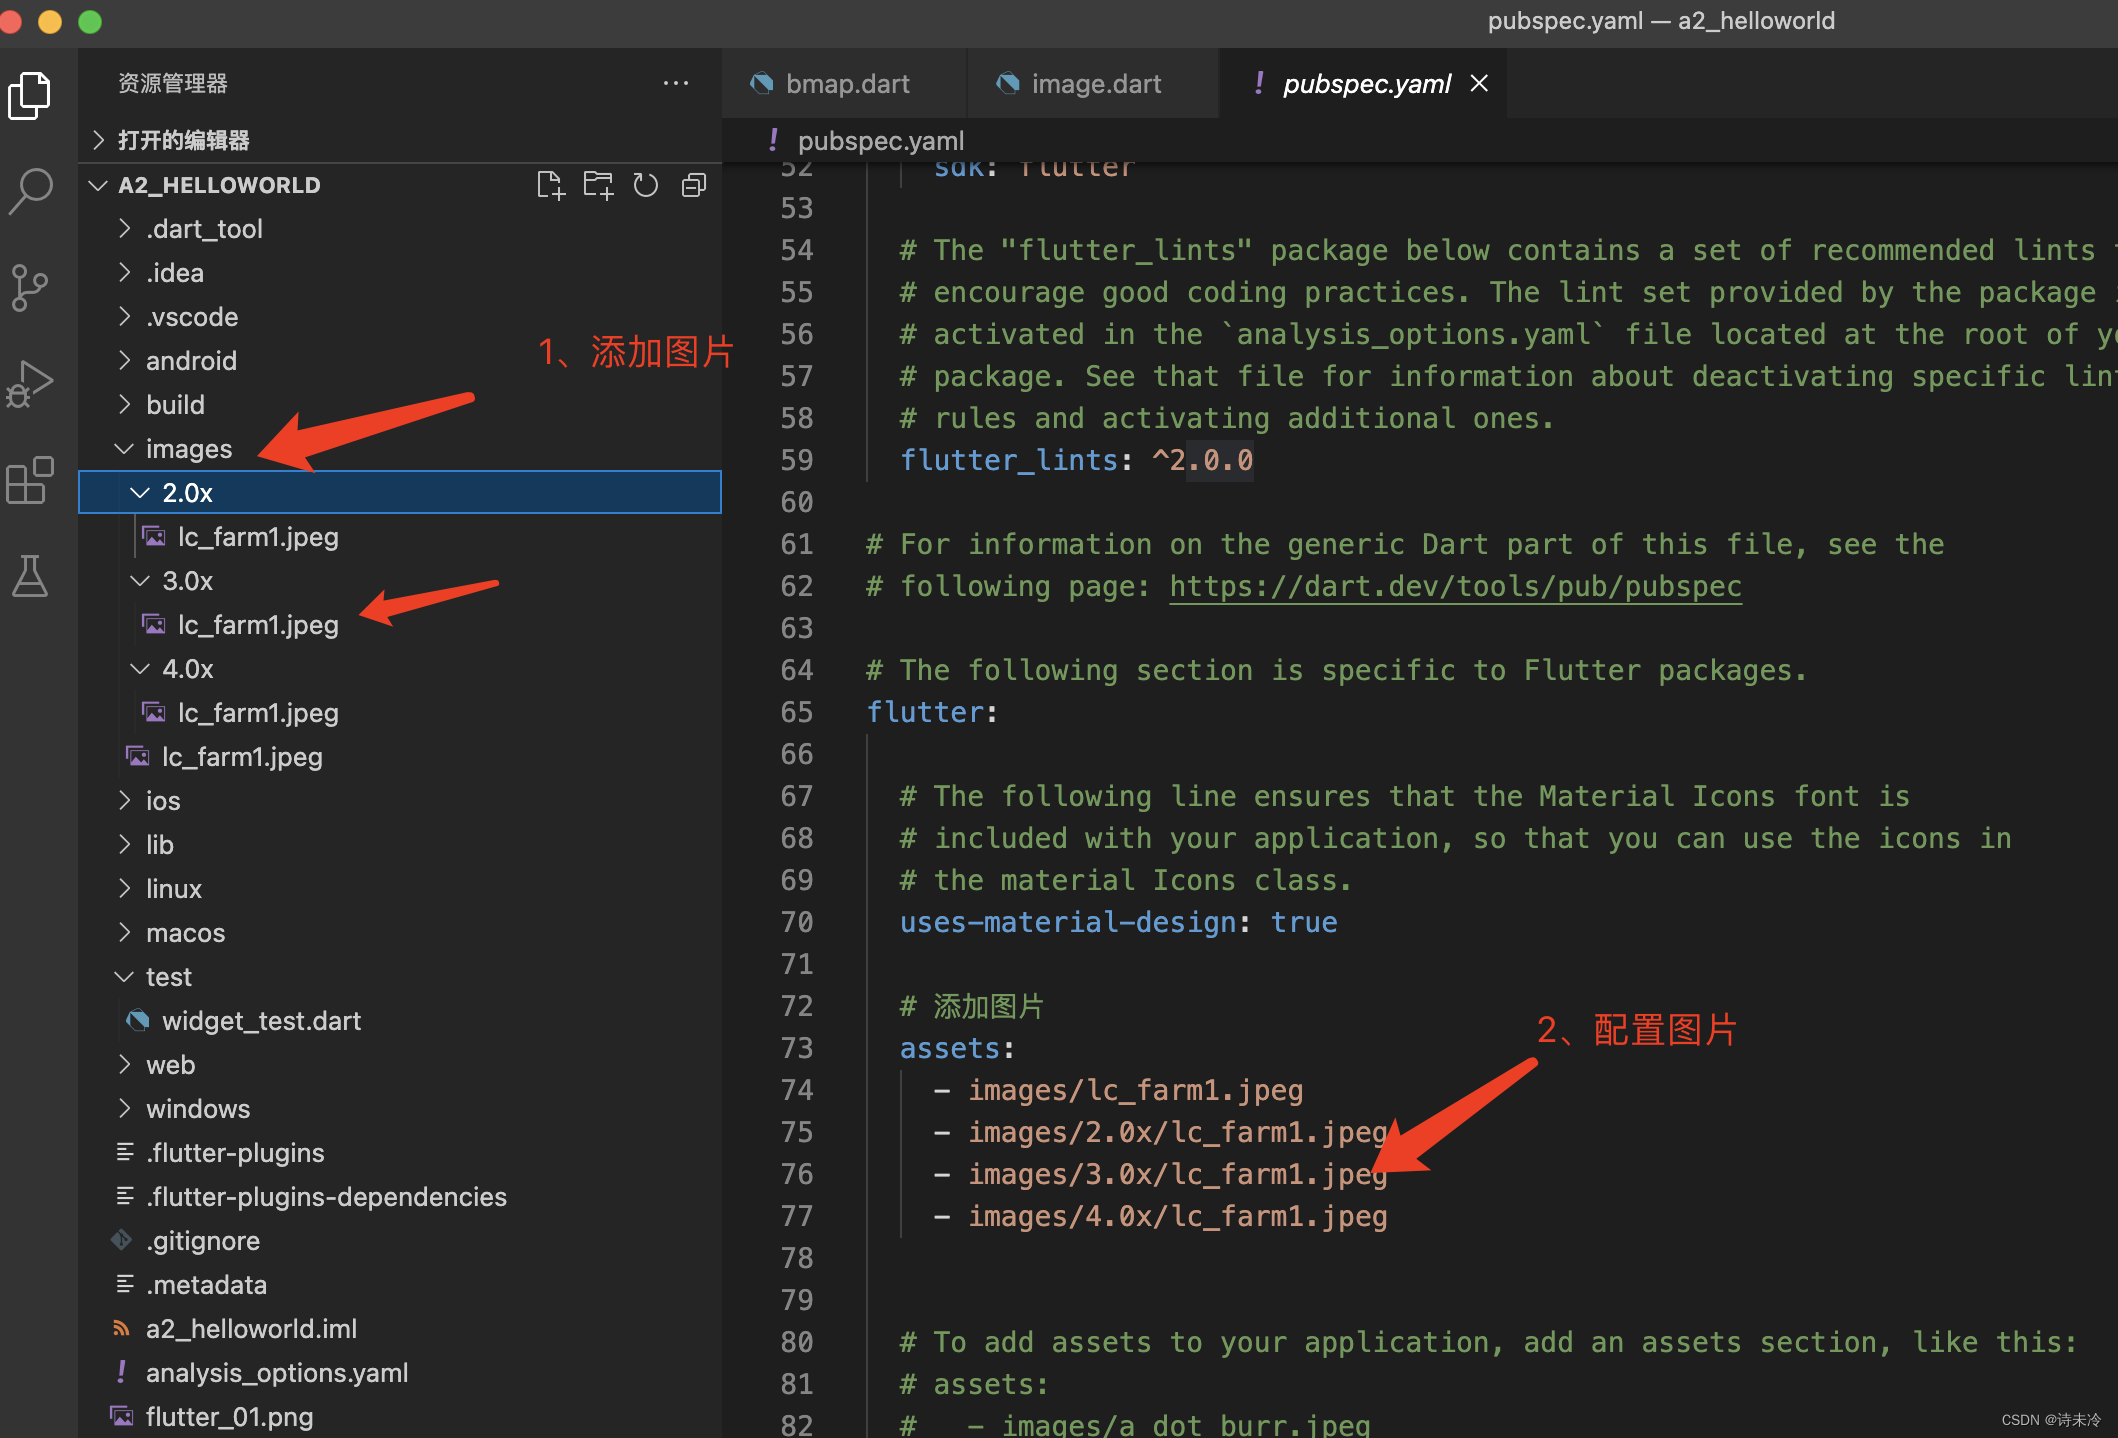The image size is (2118, 1438).
Task: Open the Run and Debug view
Action: coord(30,384)
